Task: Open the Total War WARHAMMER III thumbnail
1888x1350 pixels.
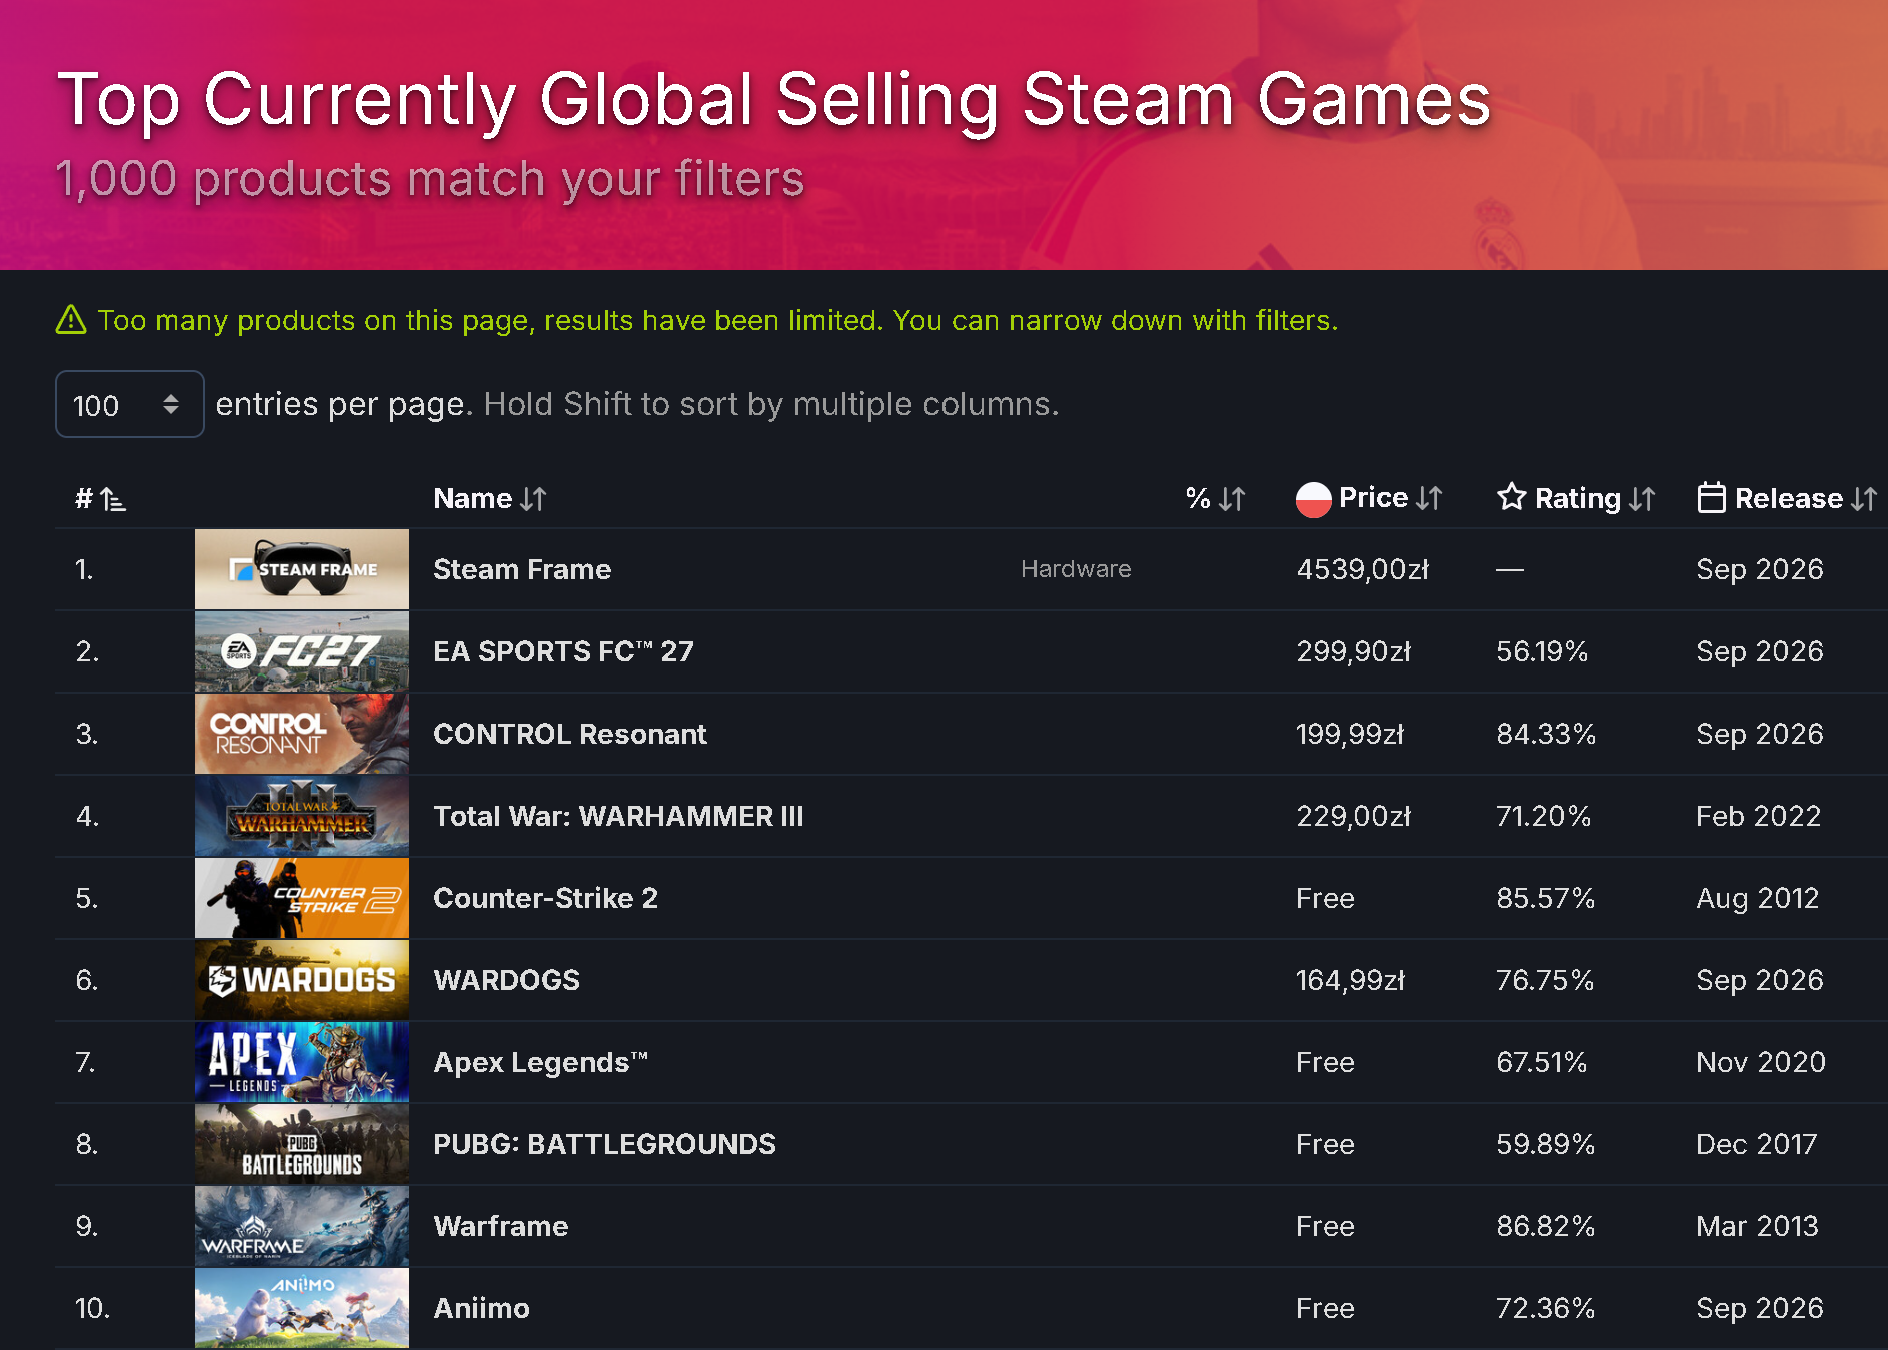Action: click(x=302, y=816)
